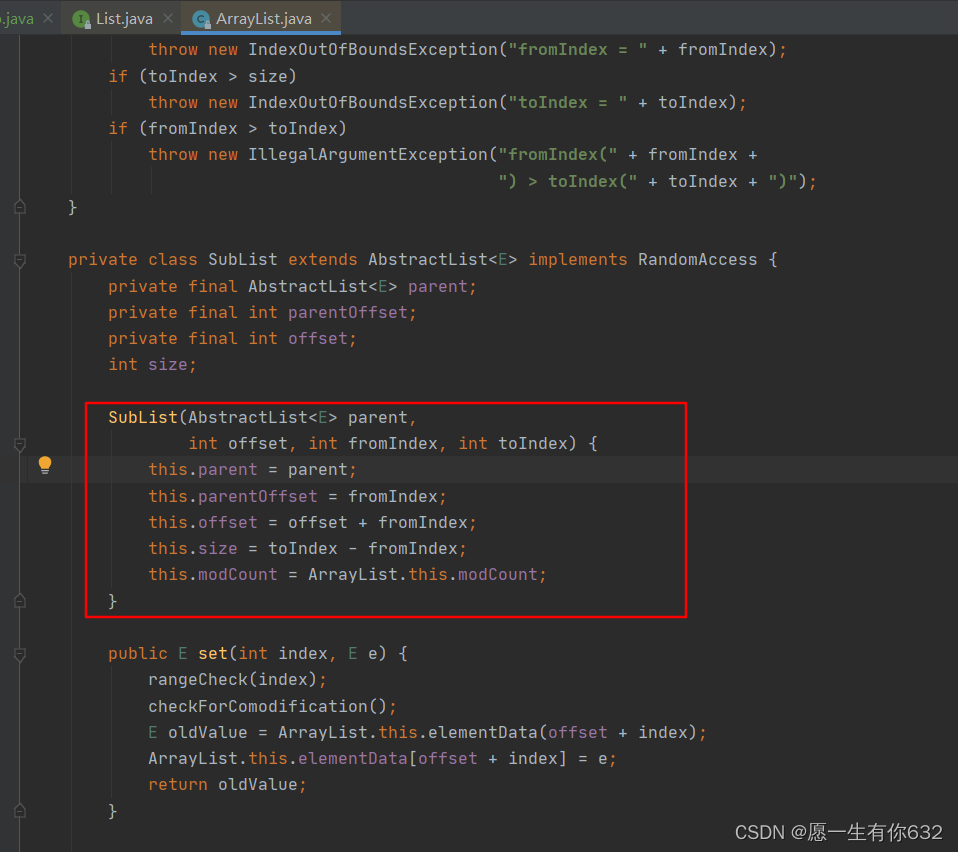This screenshot has height=852, width=958.
Task: Collapse the SubList class using its gutter arrow
Action: point(18,260)
